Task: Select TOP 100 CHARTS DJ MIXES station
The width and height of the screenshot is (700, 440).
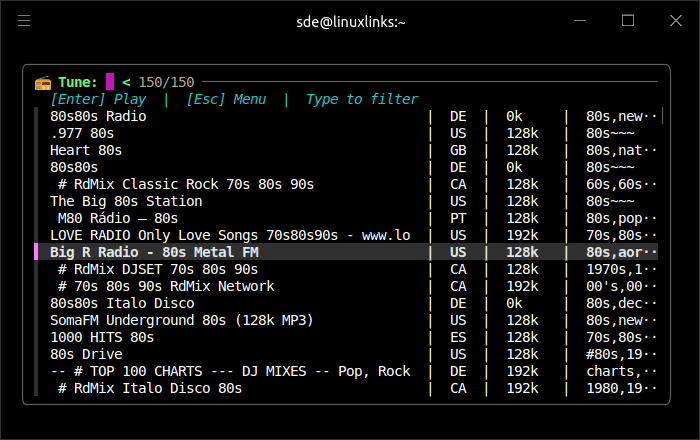Action: pos(348,371)
